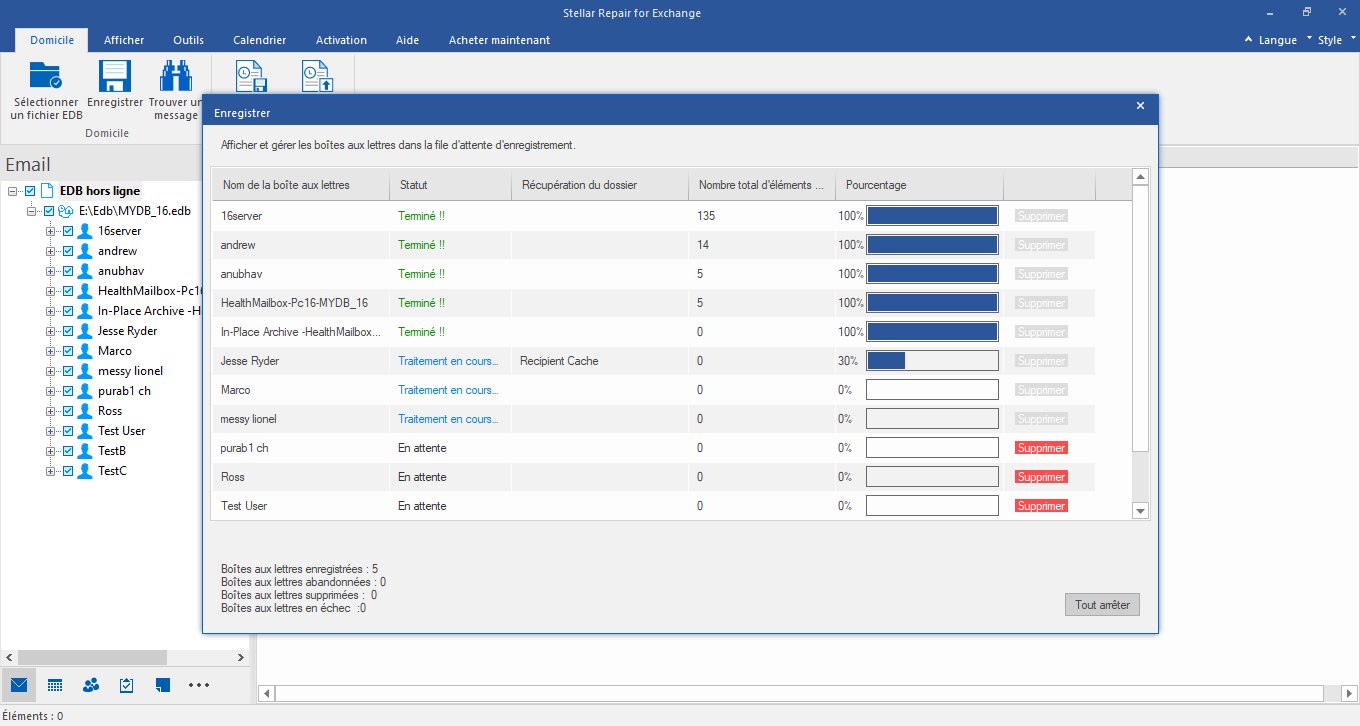The height and width of the screenshot is (726, 1360).
Task: Select the andrew mailbox user icon
Action: [85, 251]
